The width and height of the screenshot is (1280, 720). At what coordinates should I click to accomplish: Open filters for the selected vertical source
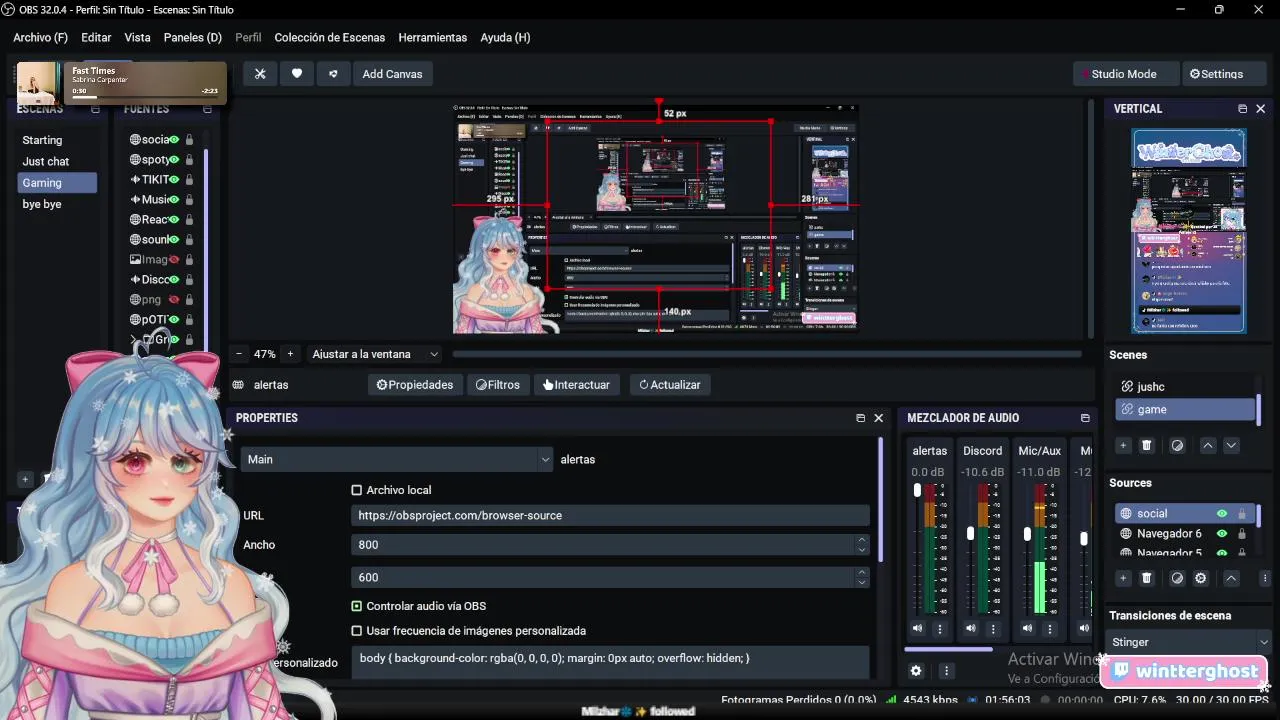click(1177, 578)
